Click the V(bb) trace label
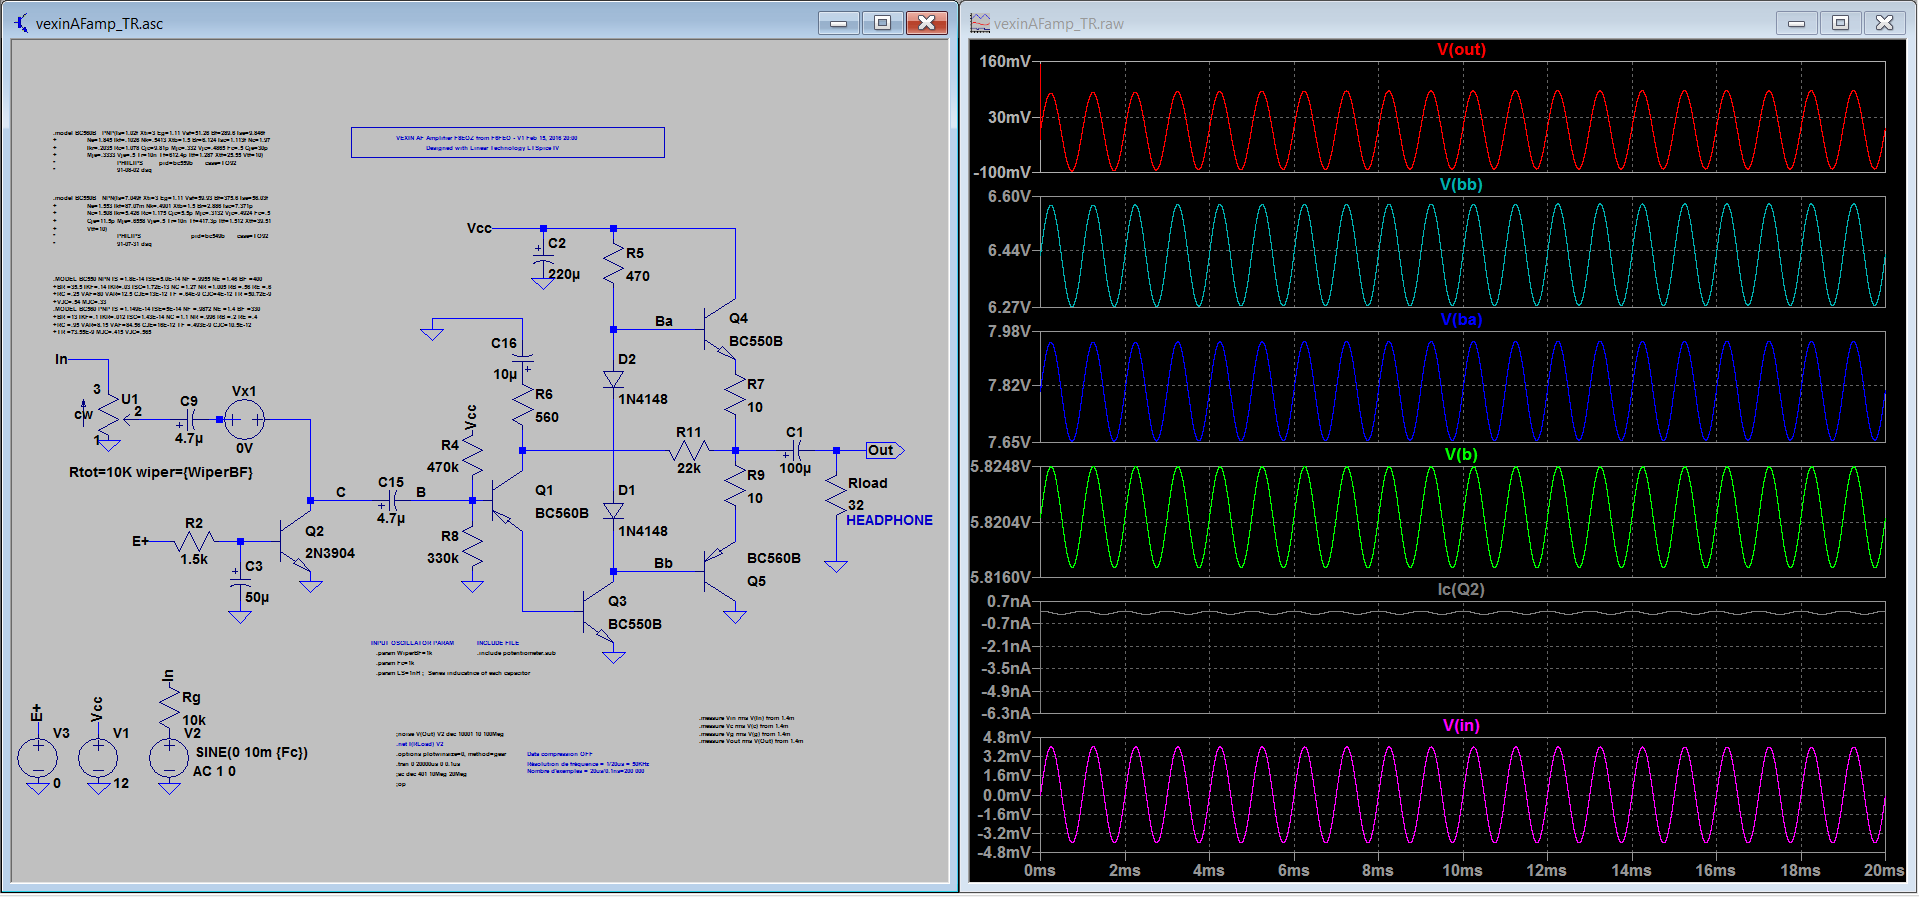The width and height of the screenshot is (1919, 897). tap(1460, 185)
